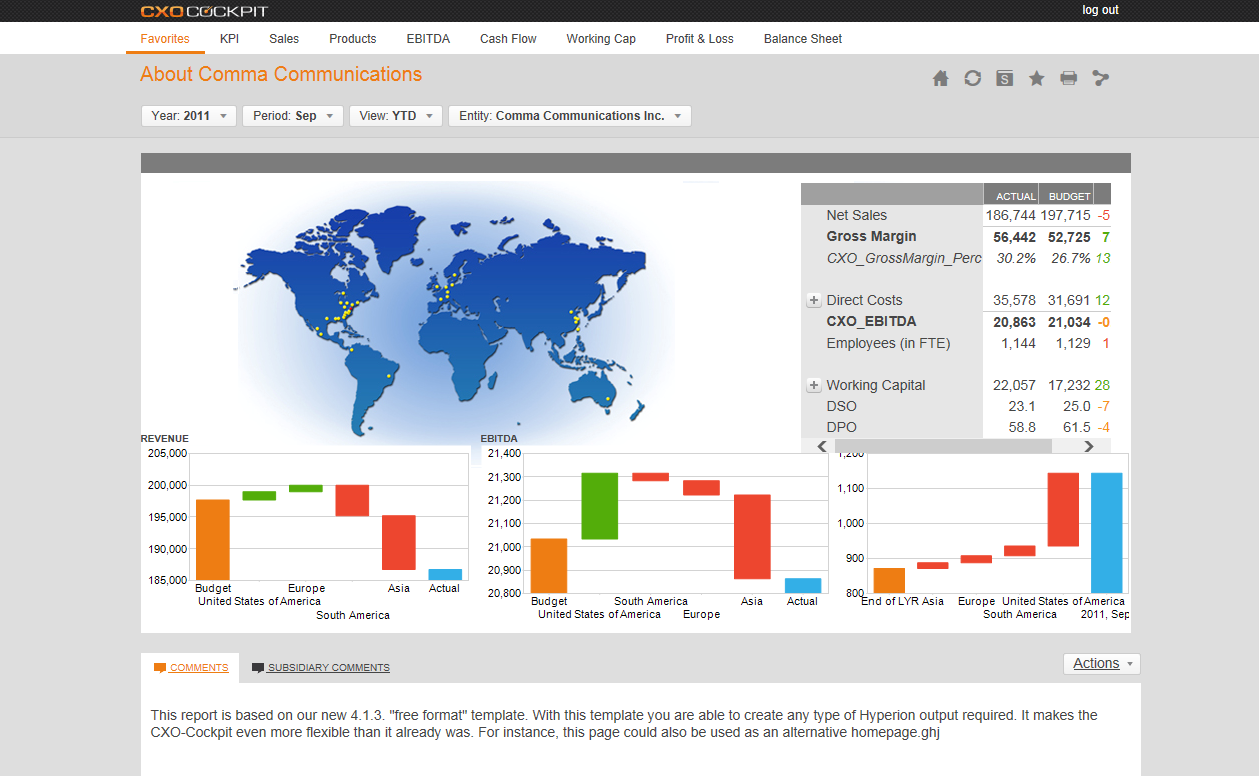Click the Employees (in FTE) row label
Screen dimensions: 1259x776
(888, 343)
